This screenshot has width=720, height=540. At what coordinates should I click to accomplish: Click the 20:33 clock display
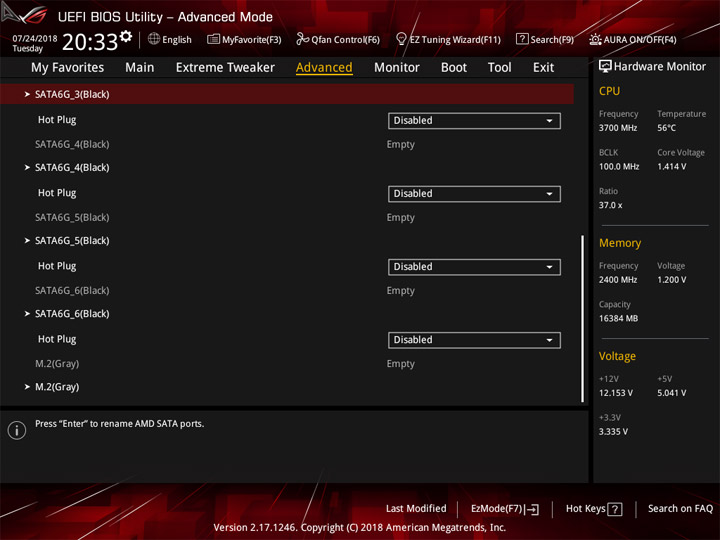pos(90,42)
